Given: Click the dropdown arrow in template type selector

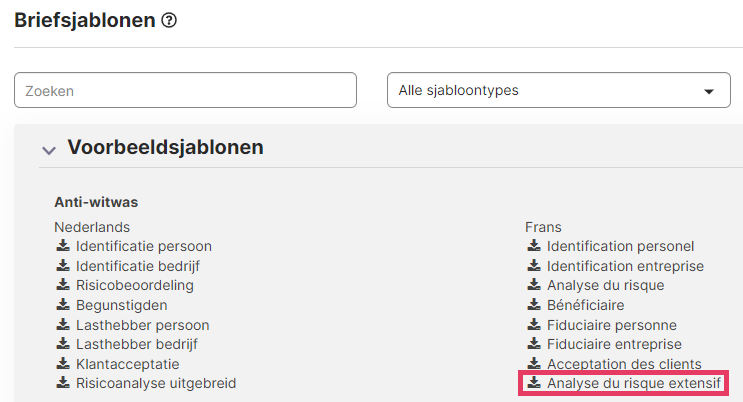Looking at the screenshot, I should (709, 91).
